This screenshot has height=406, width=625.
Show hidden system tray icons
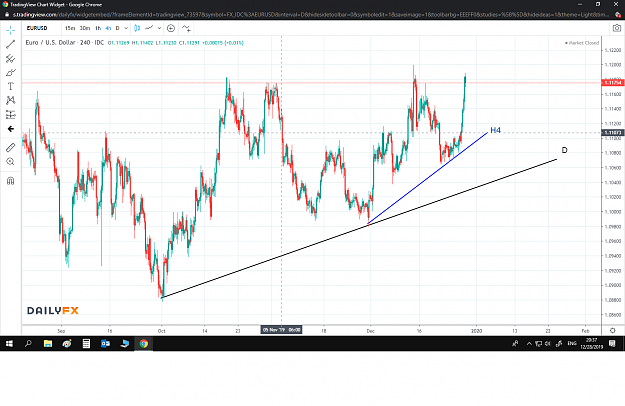point(529,343)
